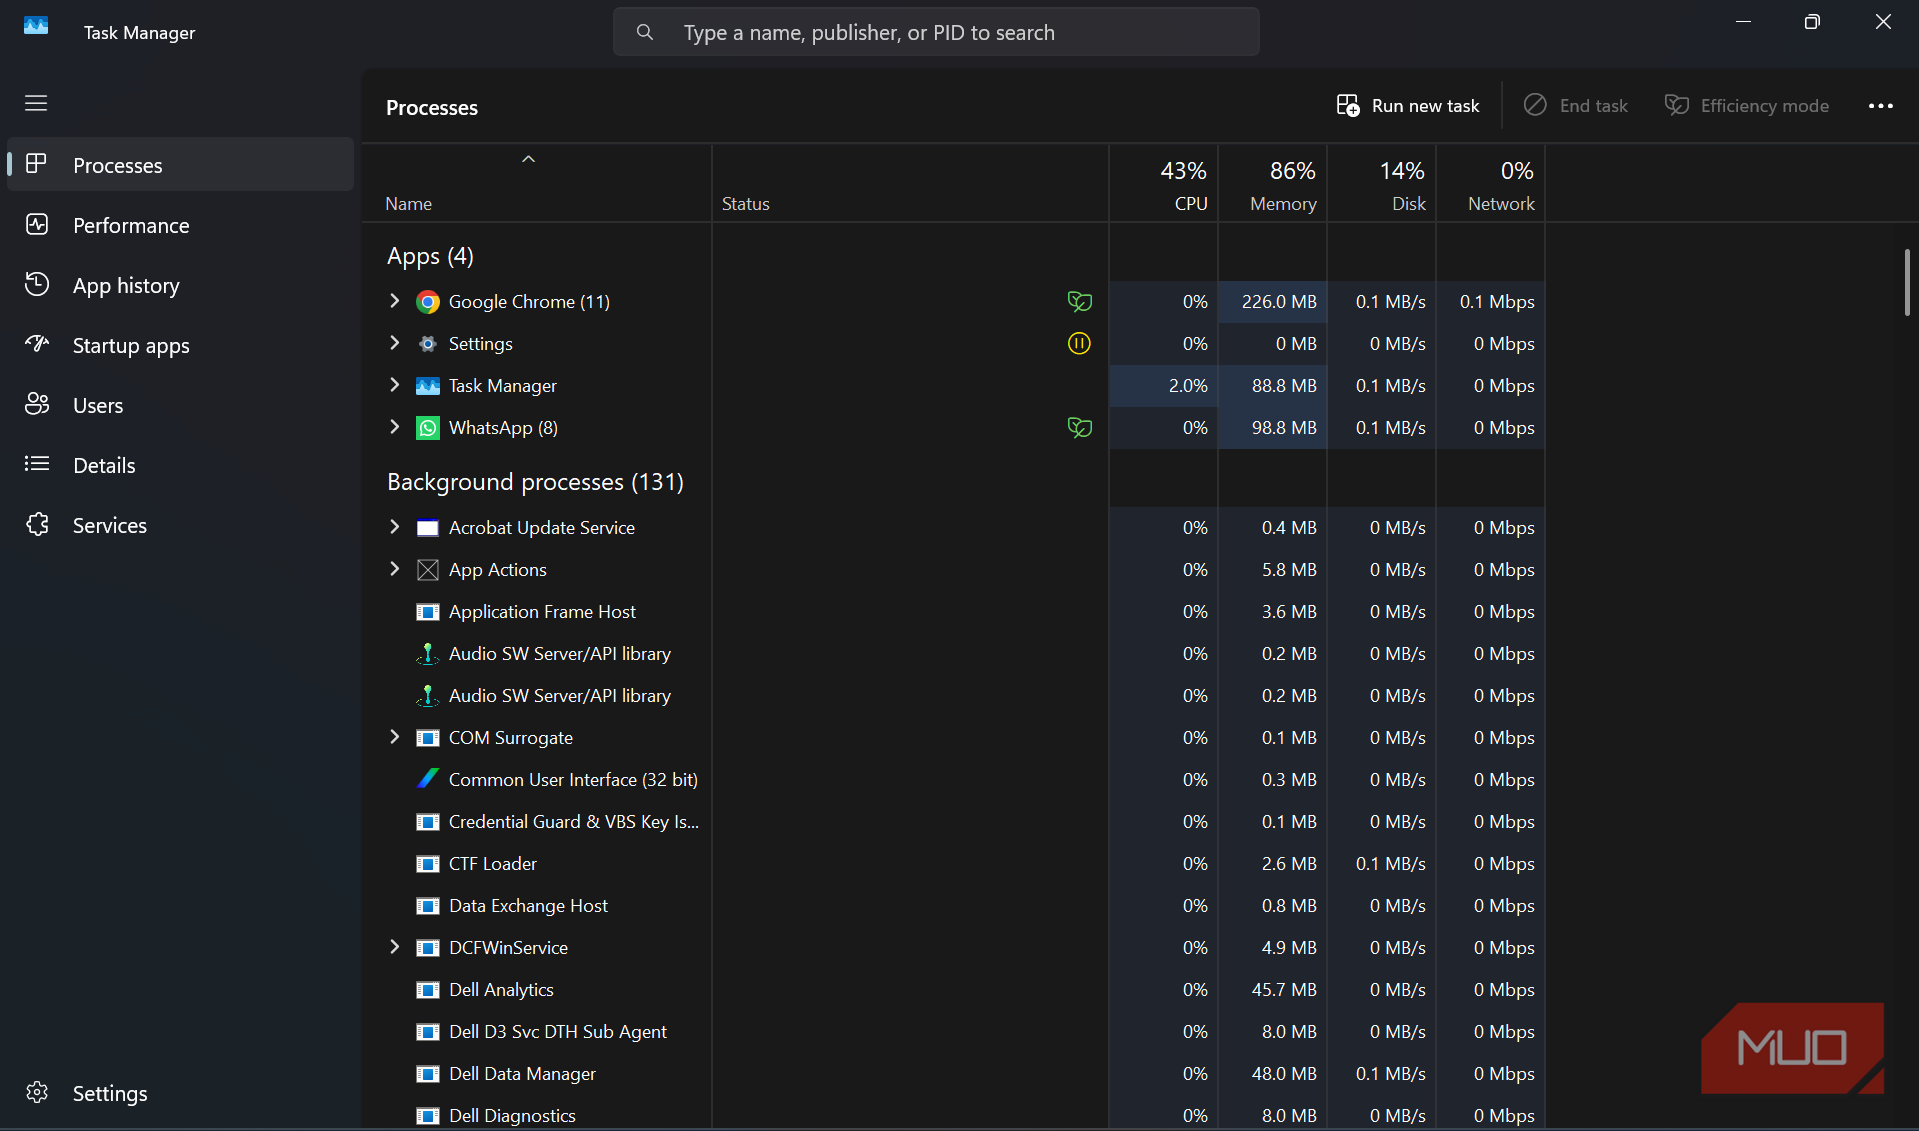Click the Name column header
The image size is (1919, 1131).
click(537, 184)
